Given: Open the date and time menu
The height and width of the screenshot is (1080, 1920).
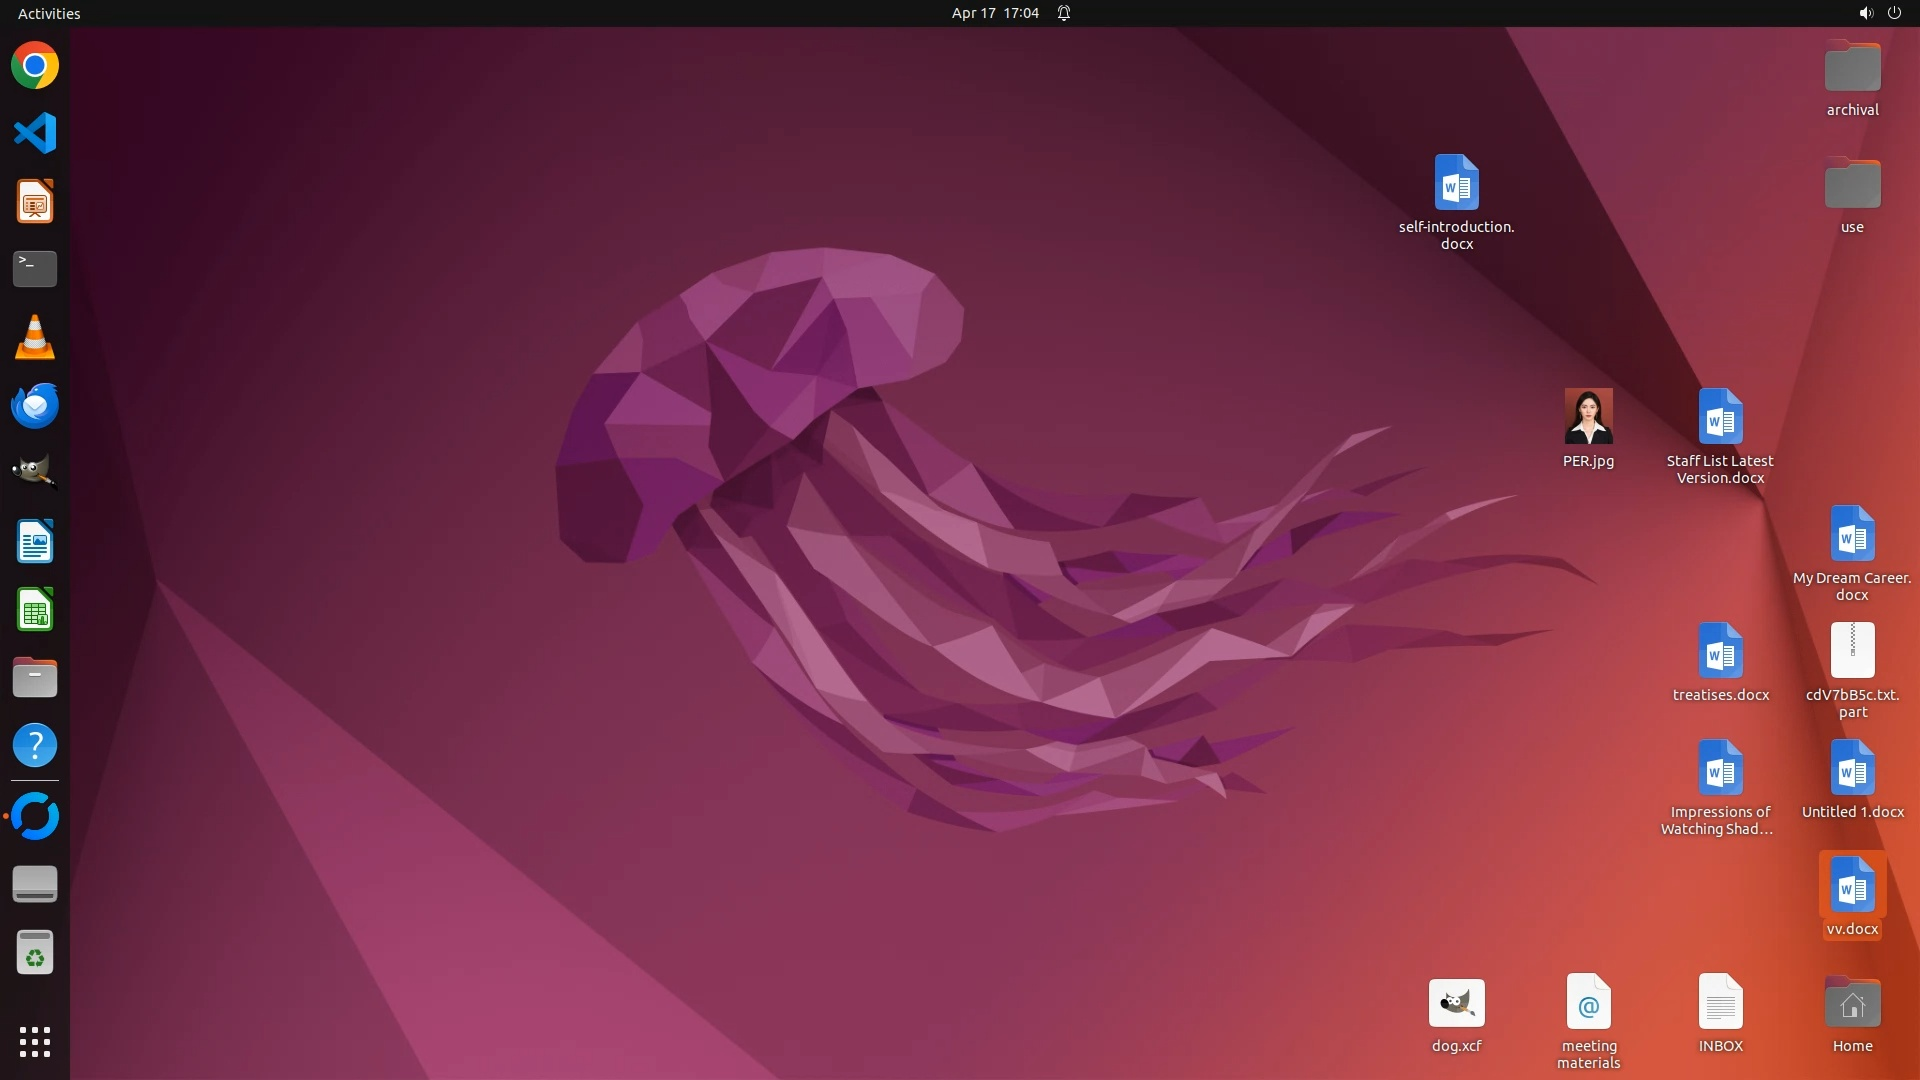Looking at the screenshot, I should coord(994,13).
